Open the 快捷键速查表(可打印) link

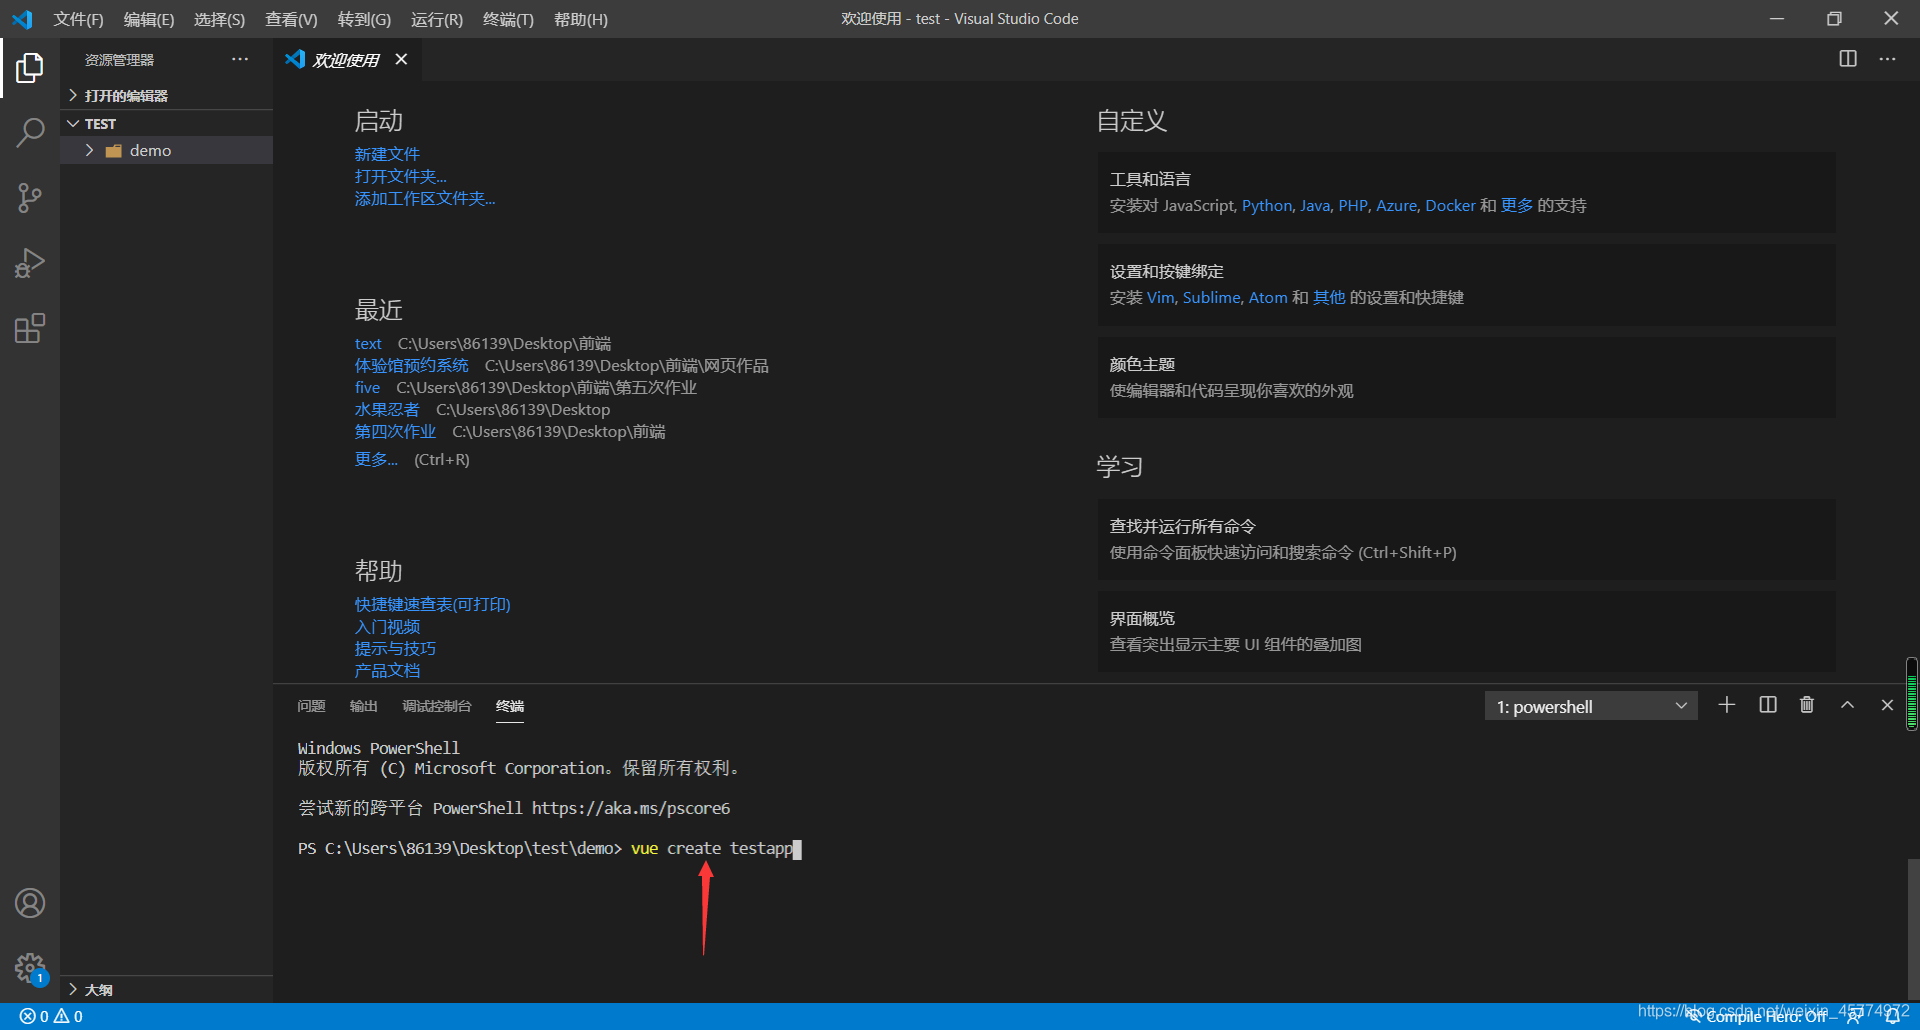coord(432,604)
